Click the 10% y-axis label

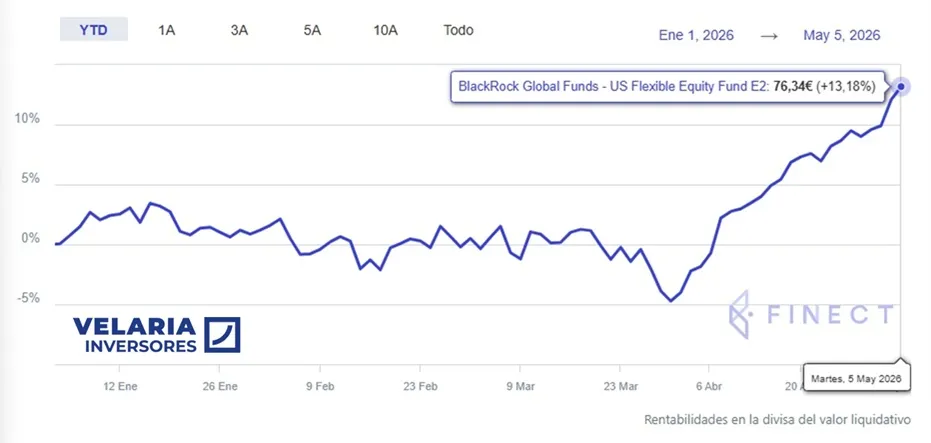[x=27, y=119]
